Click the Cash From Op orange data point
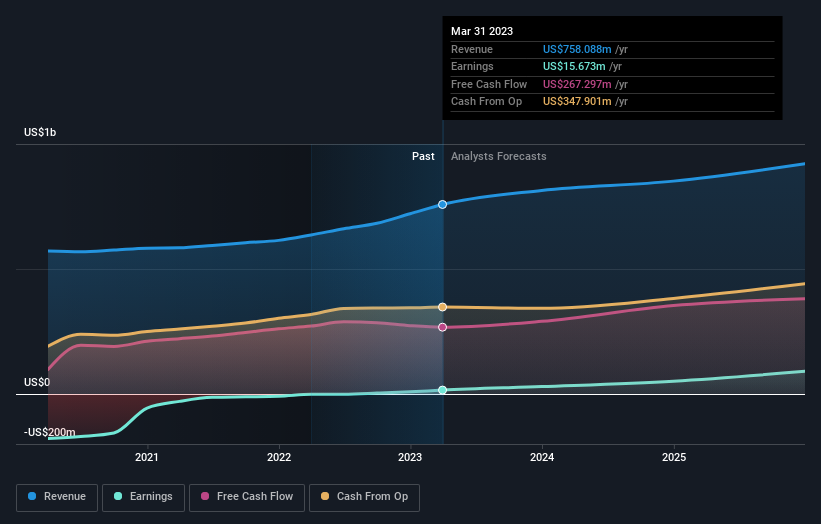 (442, 307)
